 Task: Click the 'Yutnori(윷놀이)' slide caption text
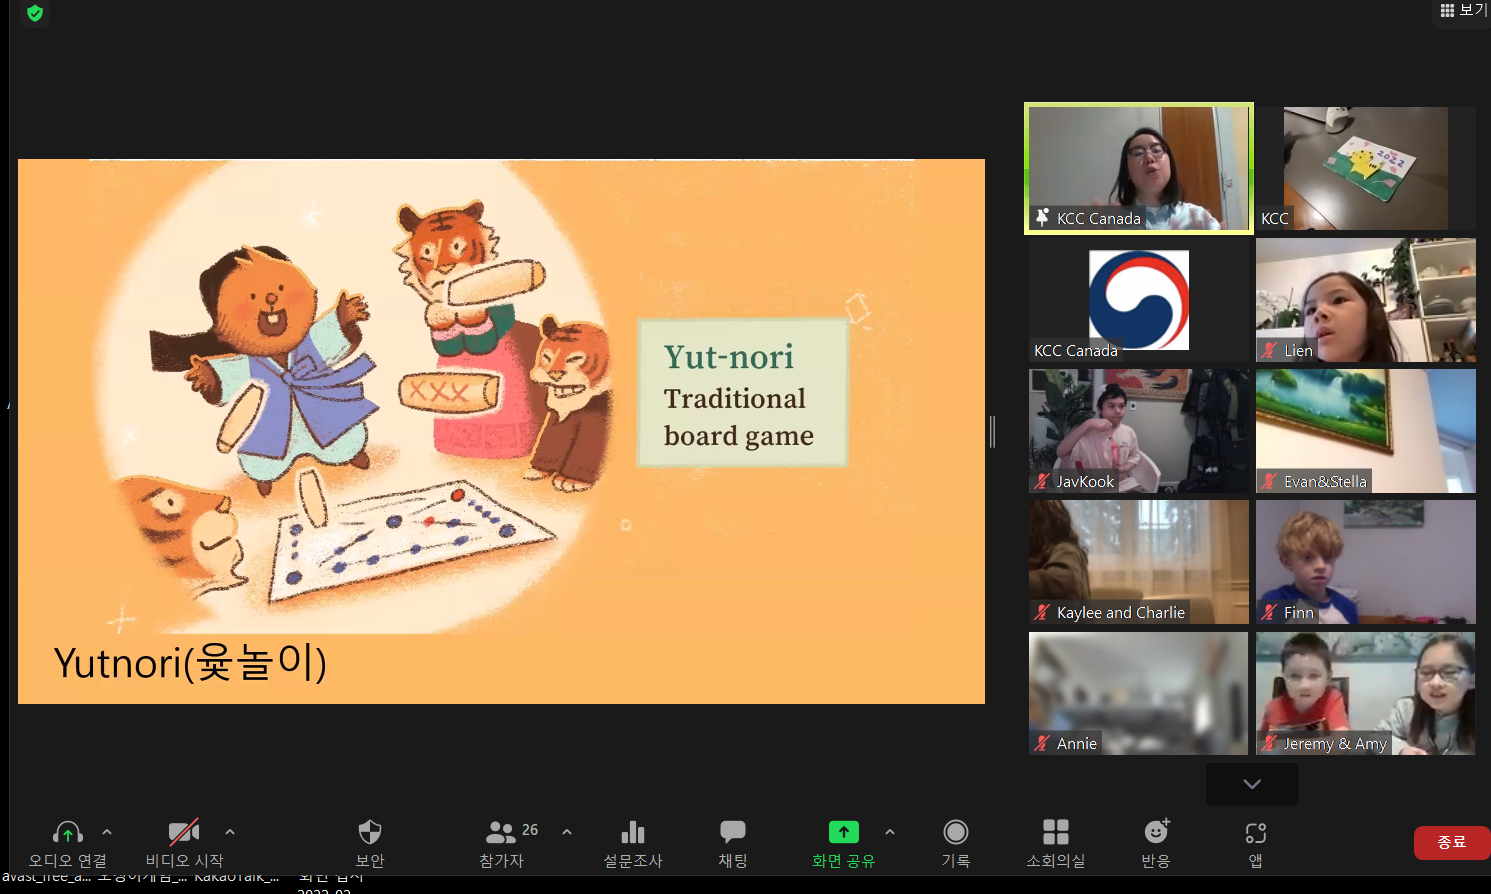(190, 663)
